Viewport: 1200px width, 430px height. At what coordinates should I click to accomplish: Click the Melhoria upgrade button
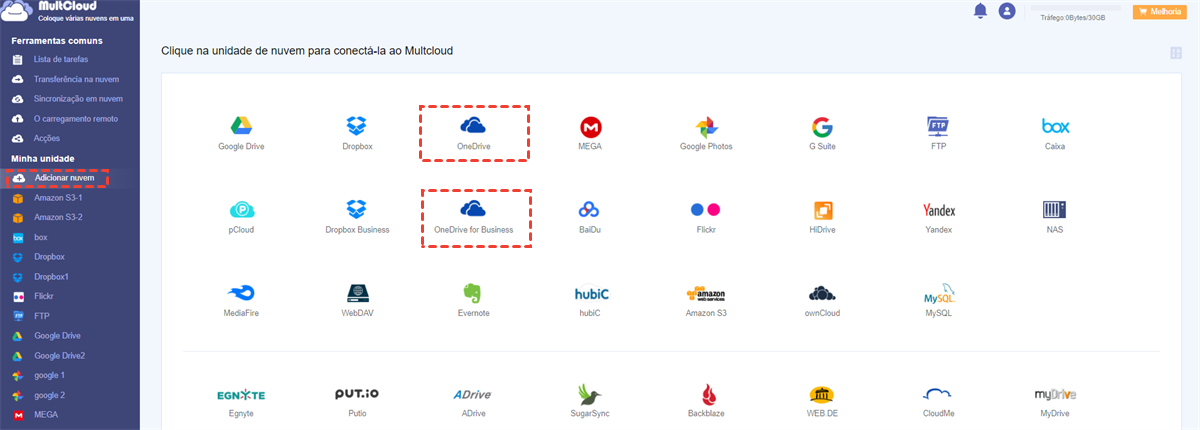pos(1159,12)
